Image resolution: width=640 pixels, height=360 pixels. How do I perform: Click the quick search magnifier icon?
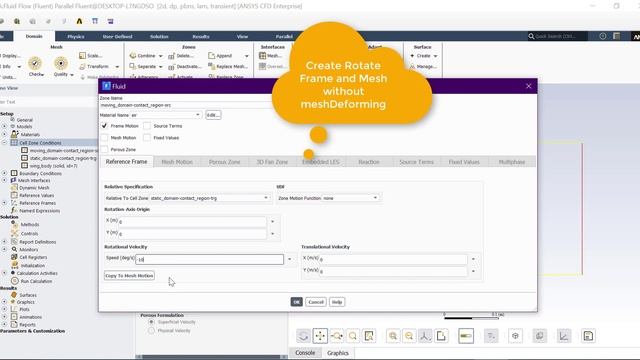(x=531, y=36)
